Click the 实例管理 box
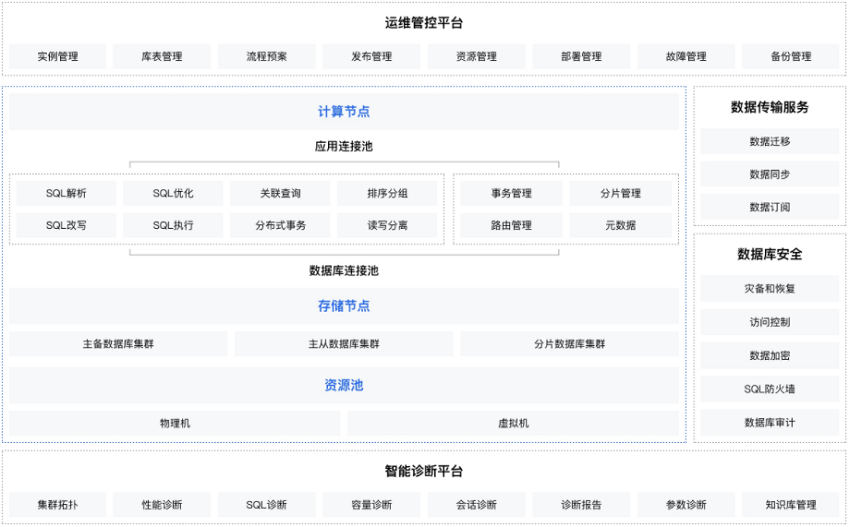This screenshot has width=850, height=527. click(57, 56)
